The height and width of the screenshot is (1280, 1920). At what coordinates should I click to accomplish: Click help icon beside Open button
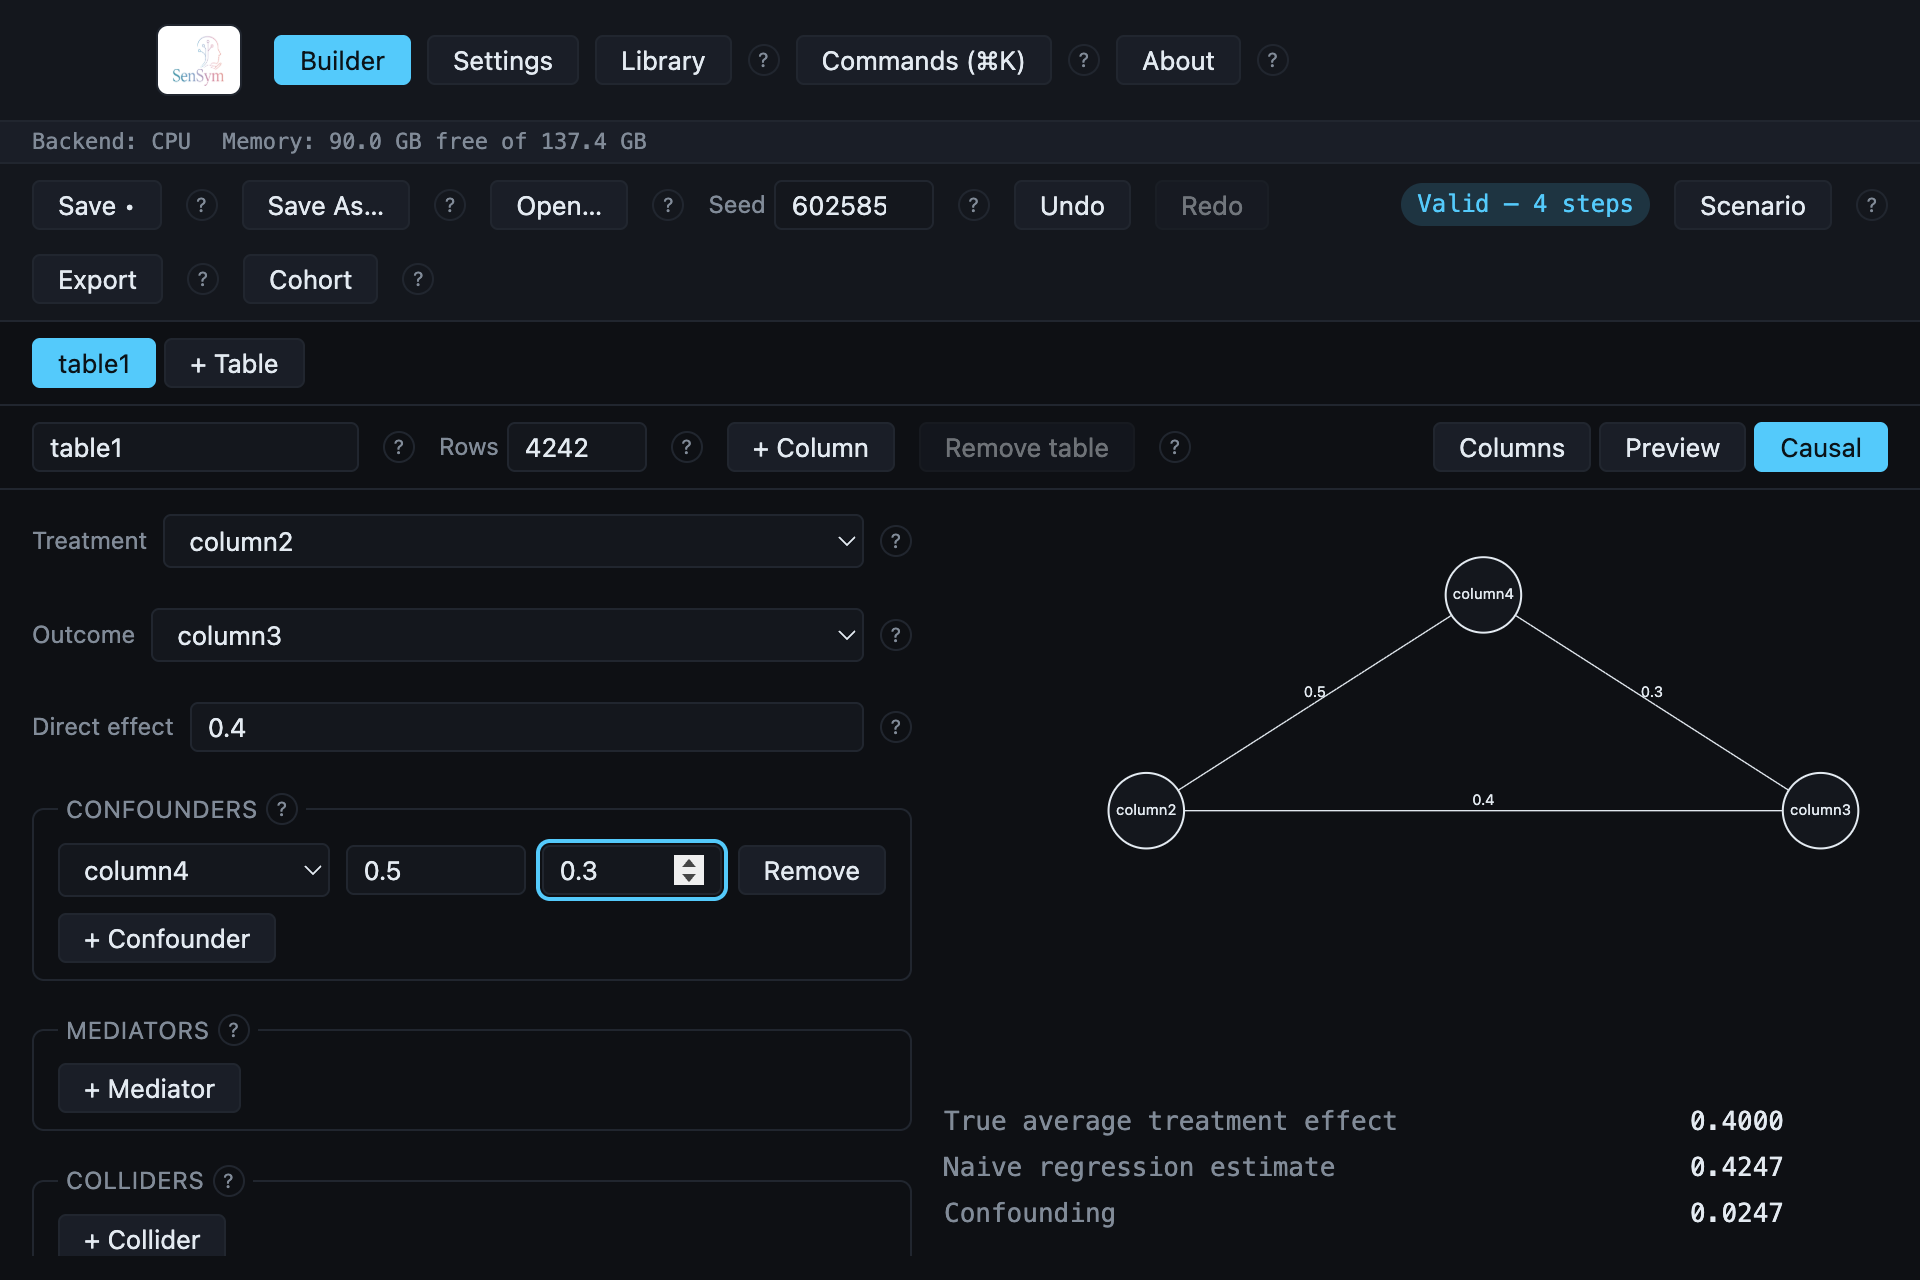click(668, 205)
